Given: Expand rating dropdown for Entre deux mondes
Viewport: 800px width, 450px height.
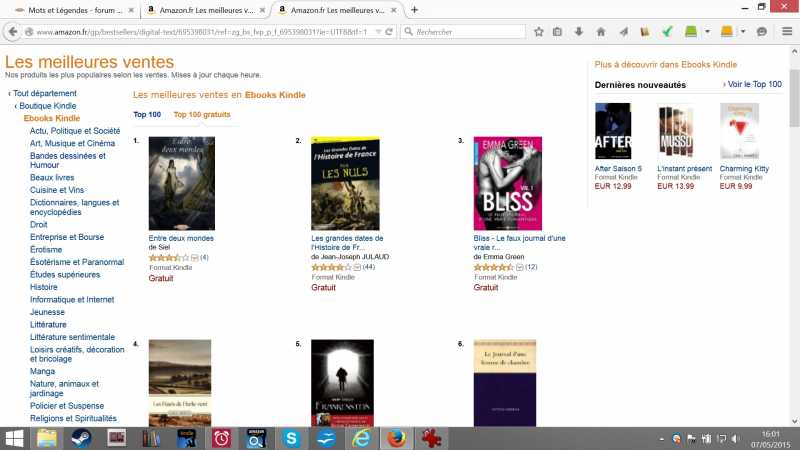Looking at the screenshot, I should [194, 258].
